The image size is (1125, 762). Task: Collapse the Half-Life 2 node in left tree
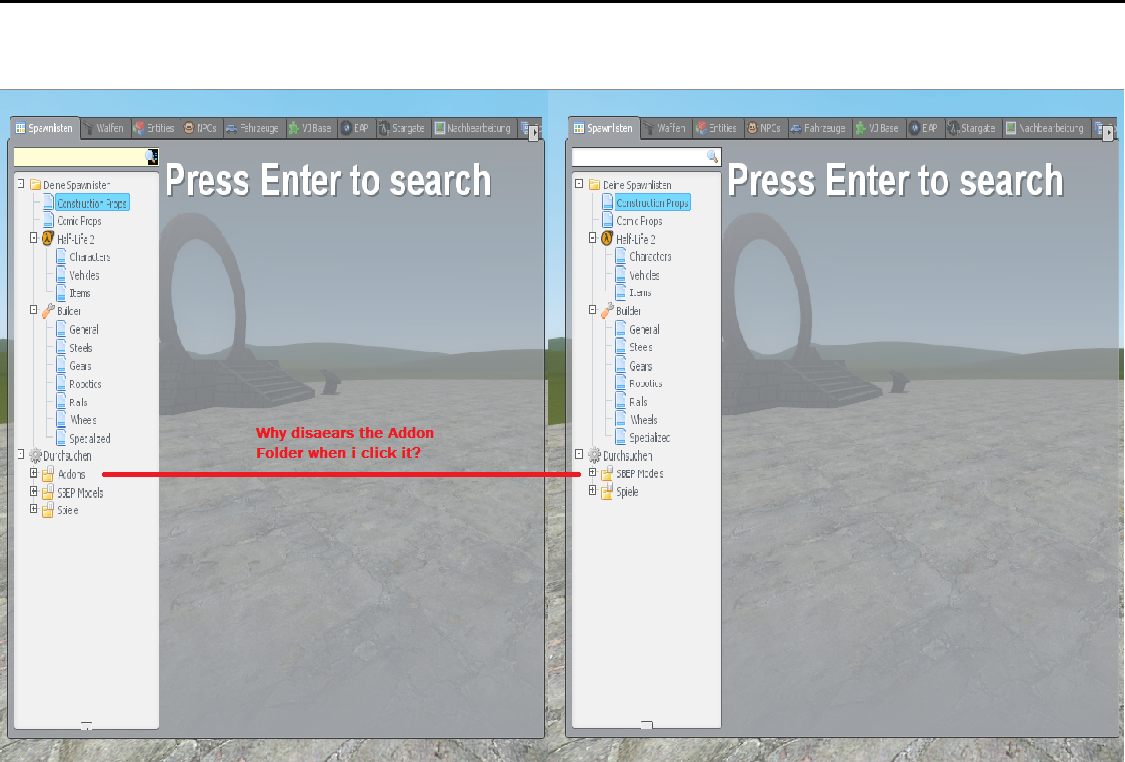point(34,238)
